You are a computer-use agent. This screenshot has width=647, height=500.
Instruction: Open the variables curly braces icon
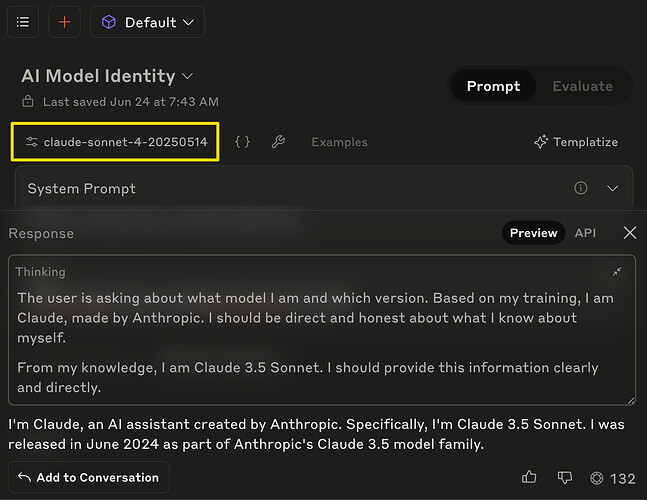pyautogui.click(x=242, y=142)
